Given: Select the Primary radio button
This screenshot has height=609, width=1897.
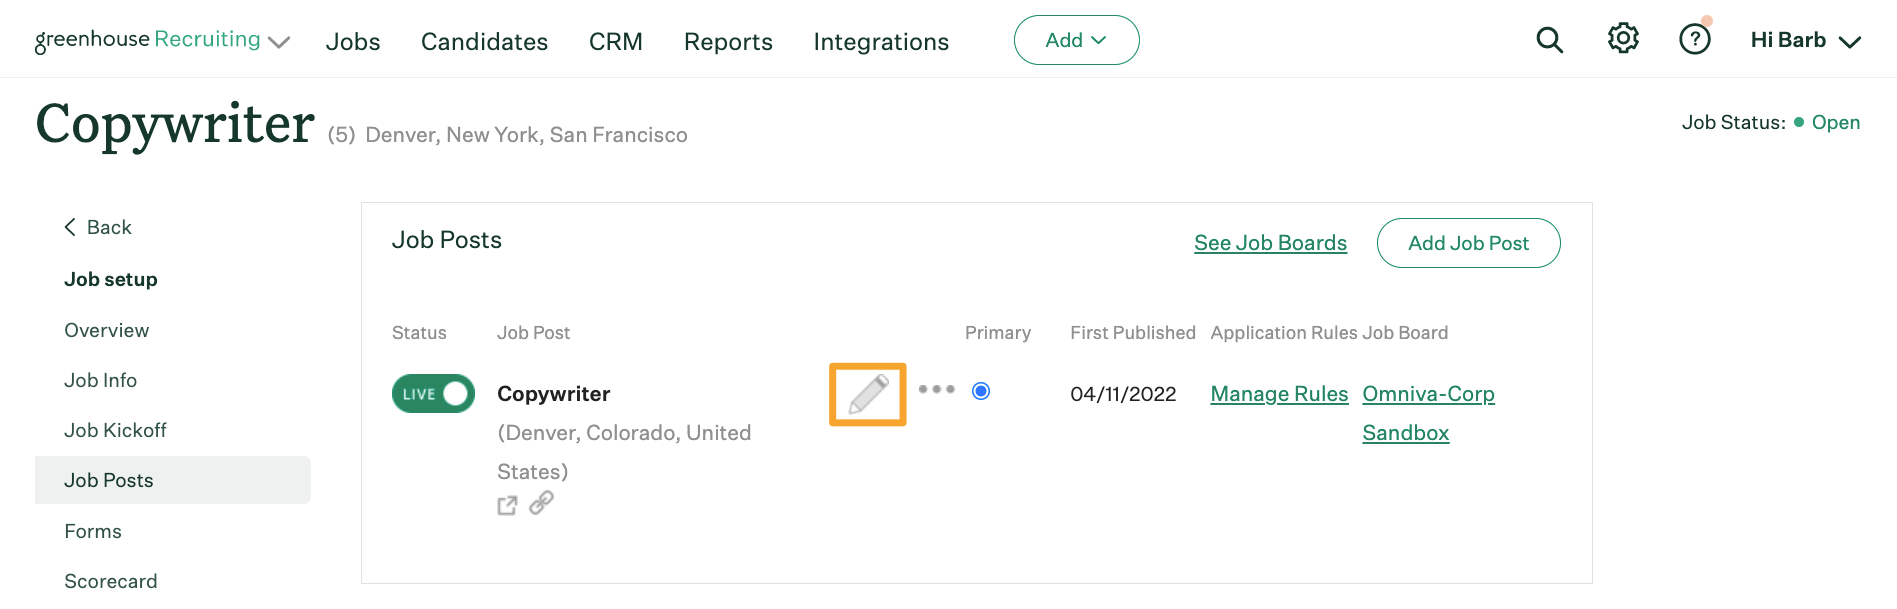Looking at the screenshot, I should point(981,391).
